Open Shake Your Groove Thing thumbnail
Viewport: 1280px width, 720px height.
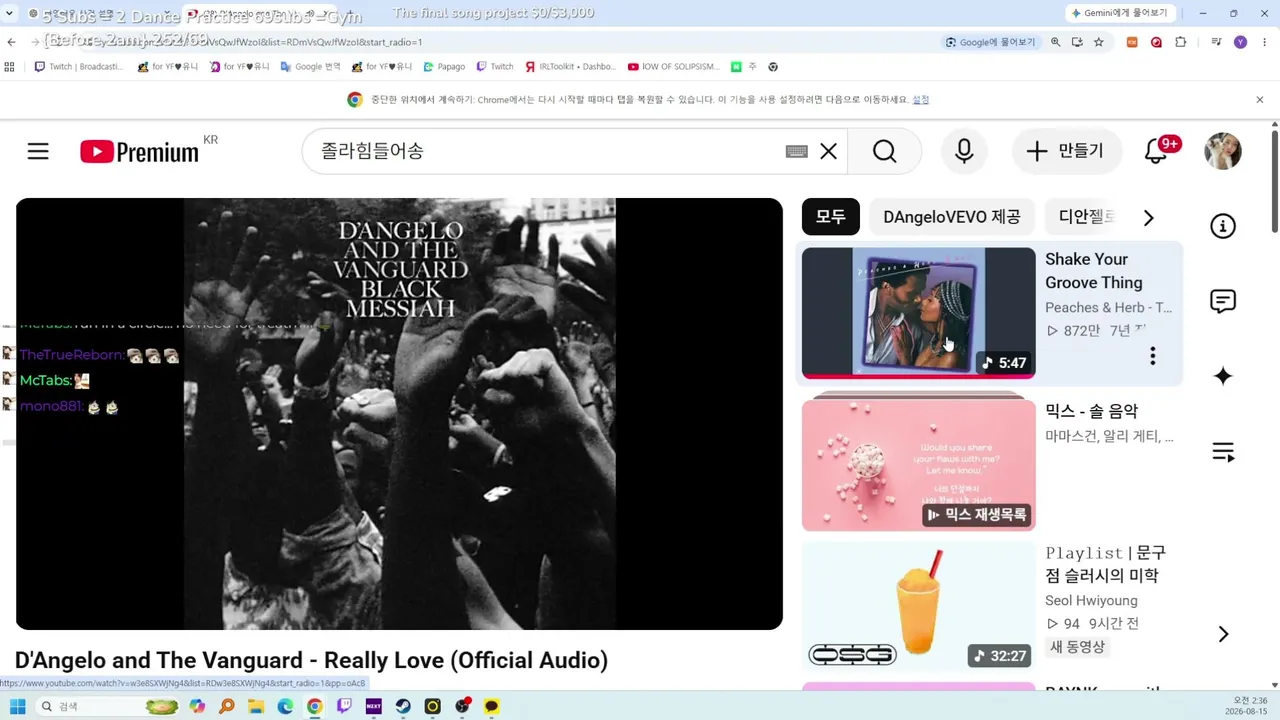pos(918,313)
